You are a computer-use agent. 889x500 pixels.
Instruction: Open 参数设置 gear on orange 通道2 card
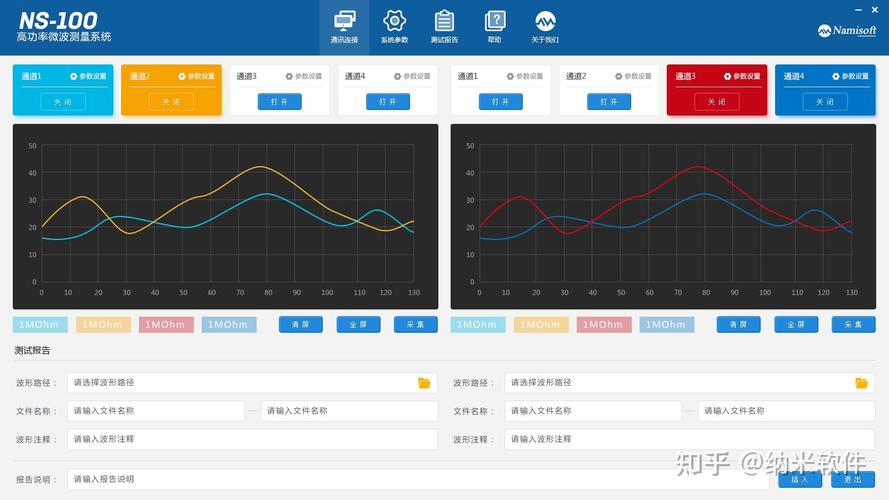[x=196, y=76]
